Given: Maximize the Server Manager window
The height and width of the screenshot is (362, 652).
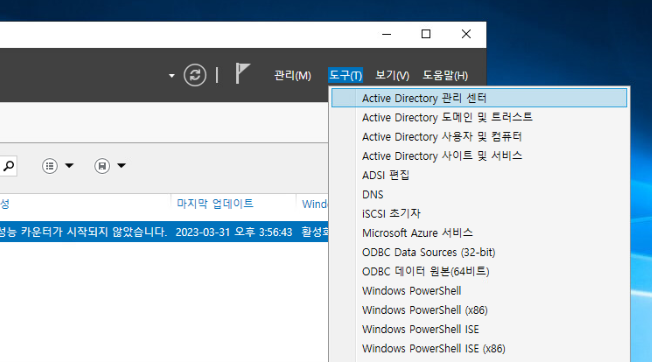Looking at the screenshot, I should point(426,34).
